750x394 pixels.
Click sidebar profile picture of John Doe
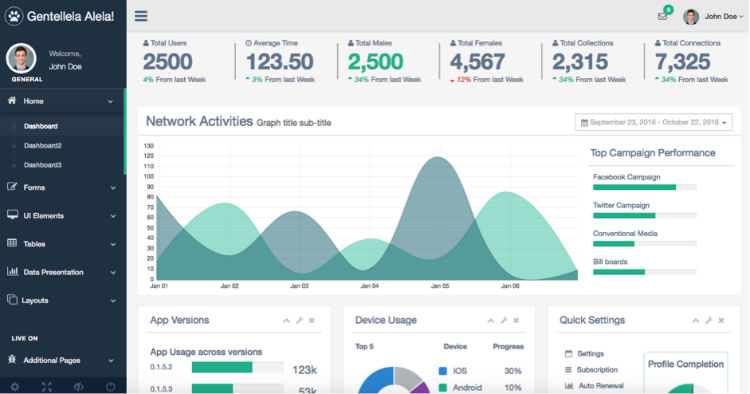pos(21,59)
